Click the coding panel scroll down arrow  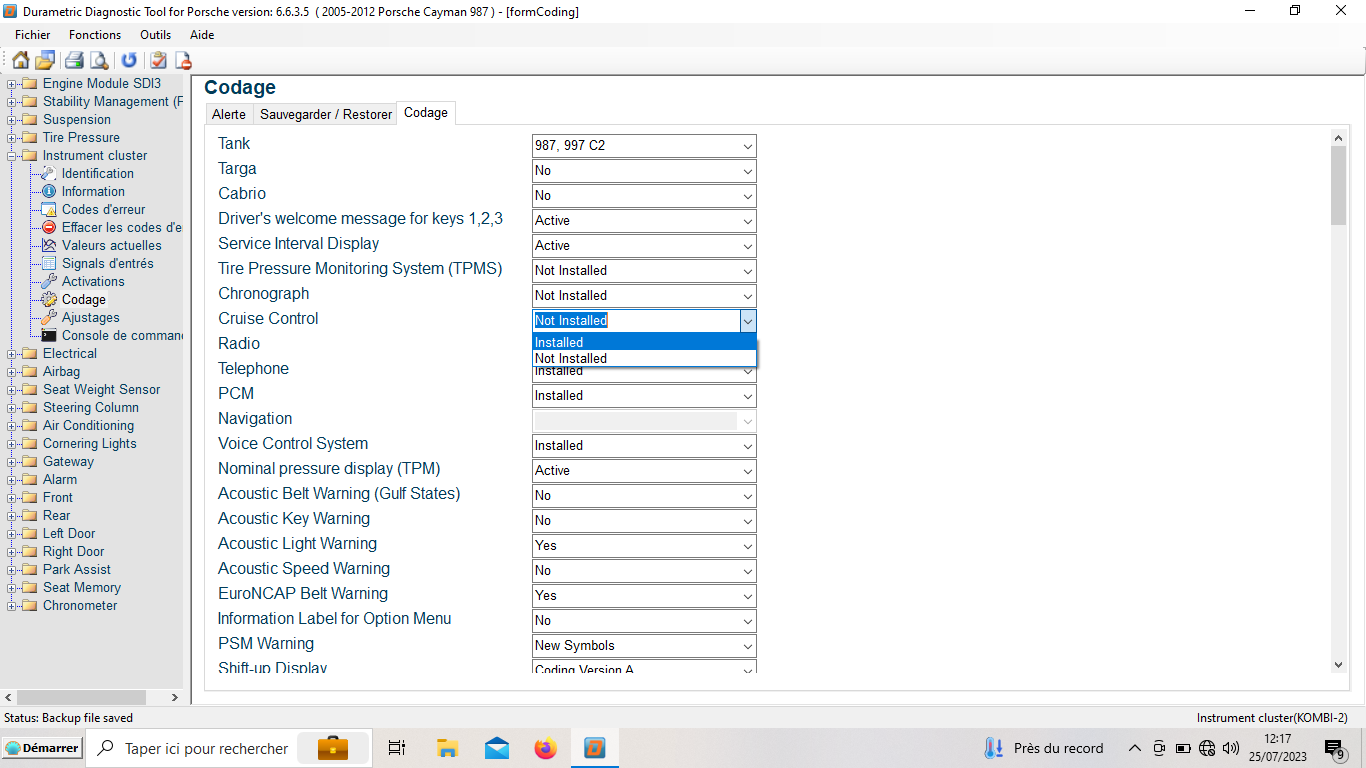[1339, 665]
